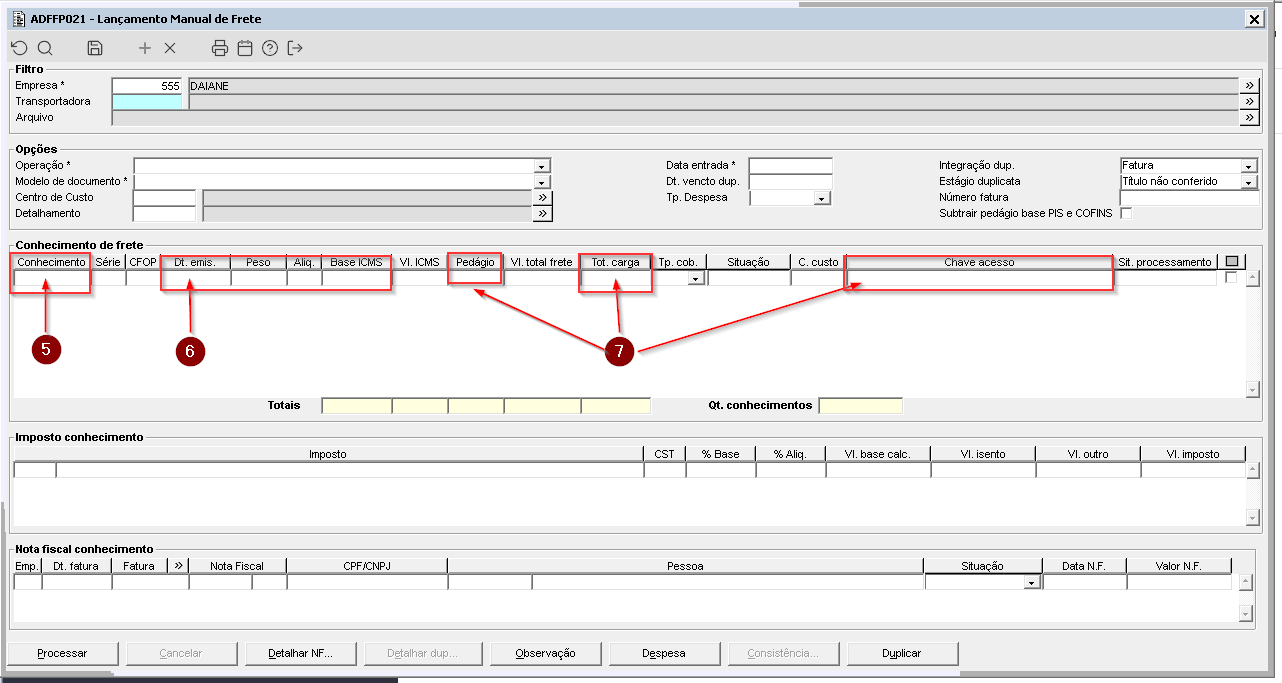Click the Base ICMS column header
Screen dimensions: 1282x683
tap(356, 262)
